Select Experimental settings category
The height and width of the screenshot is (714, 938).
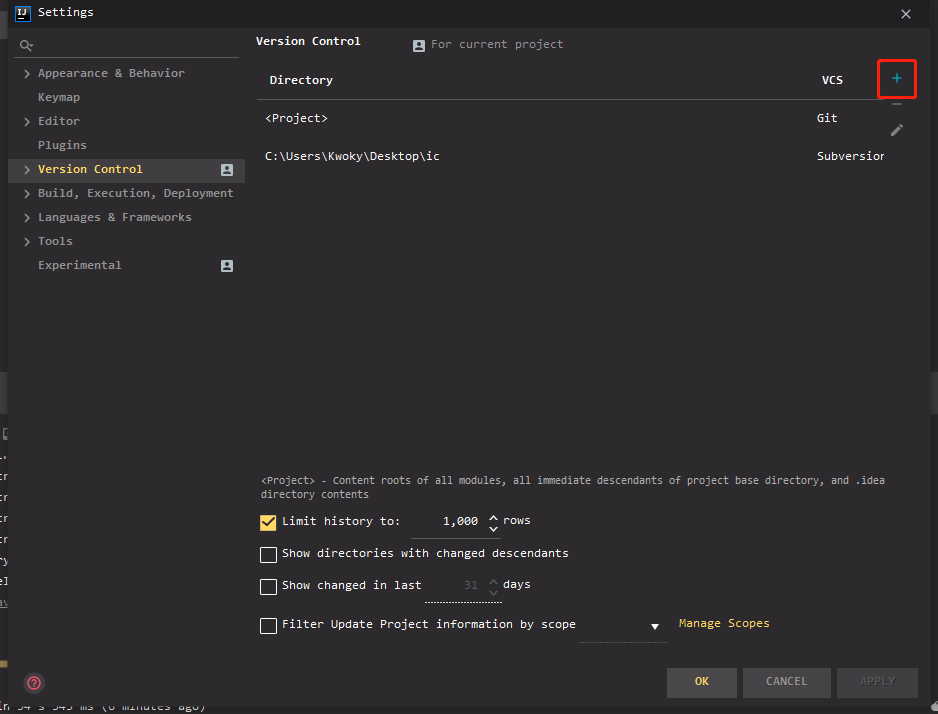click(x=80, y=265)
